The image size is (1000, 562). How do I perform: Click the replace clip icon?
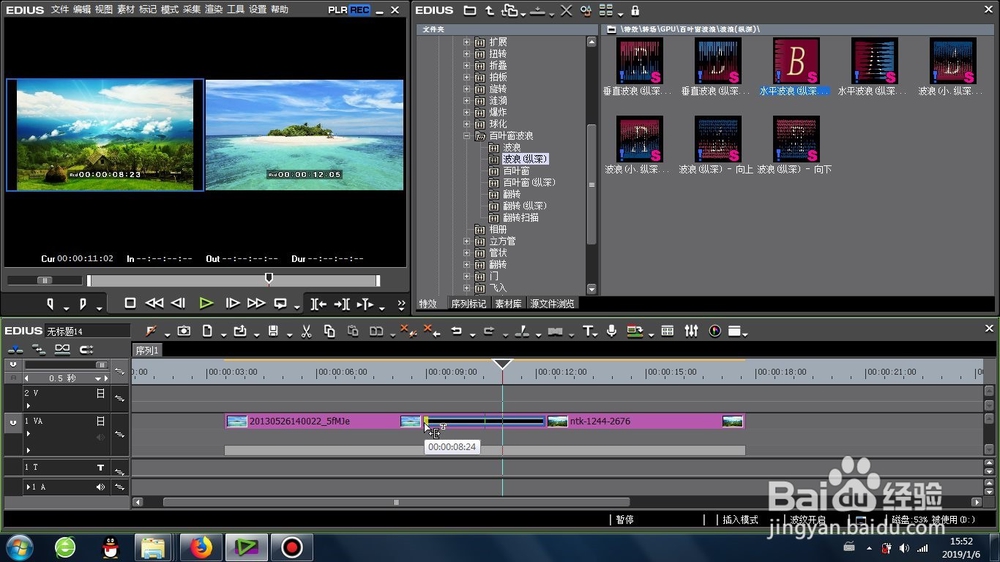(x=376, y=331)
